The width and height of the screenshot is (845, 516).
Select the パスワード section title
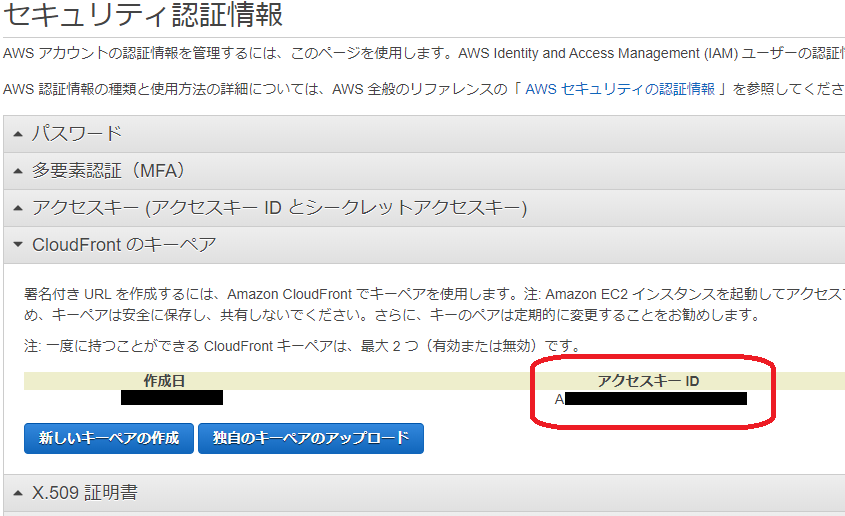tap(77, 133)
